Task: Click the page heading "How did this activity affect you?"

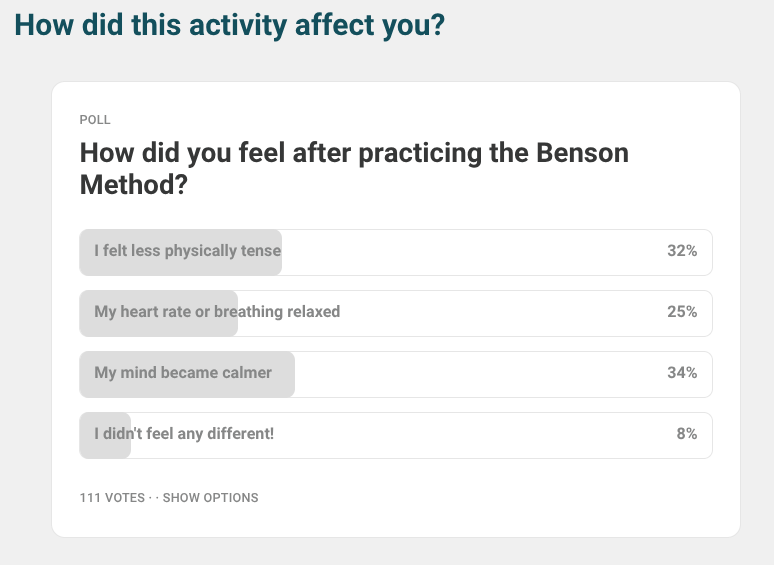Action: tap(230, 25)
